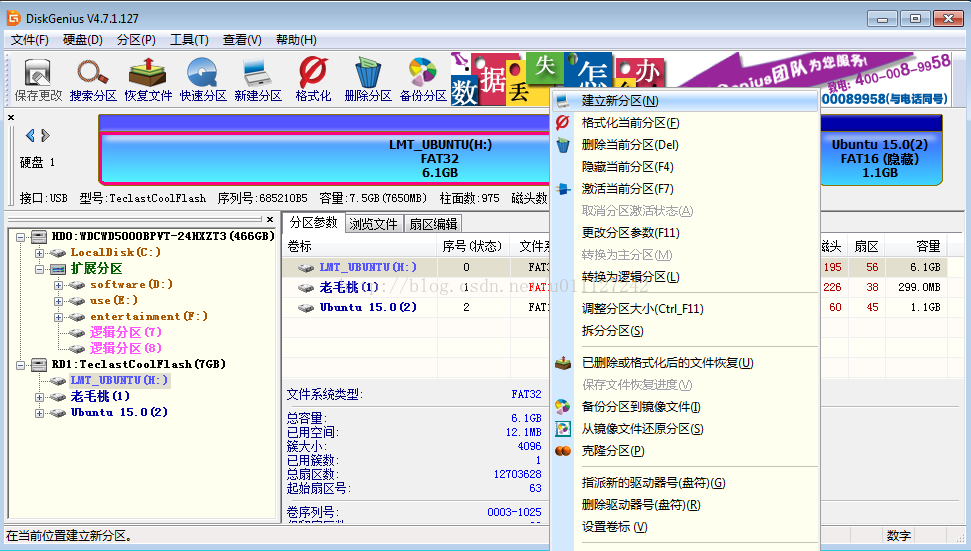Image resolution: width=971 pixels, height=551 pixels.
Task: Click the 搜索分区 search partition icon
Action: click(93, 79)
